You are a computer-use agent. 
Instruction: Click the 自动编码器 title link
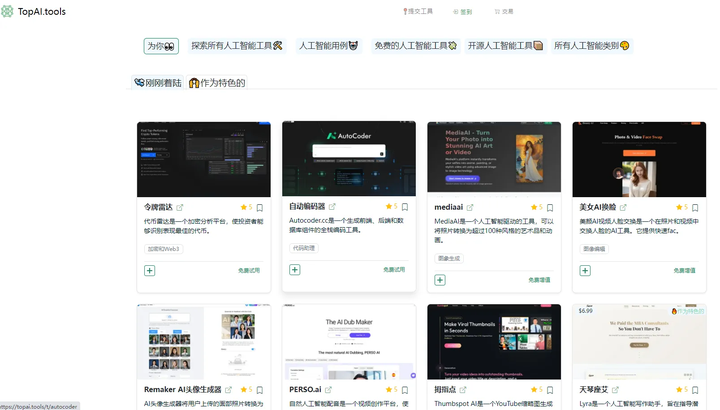(307, 207)
